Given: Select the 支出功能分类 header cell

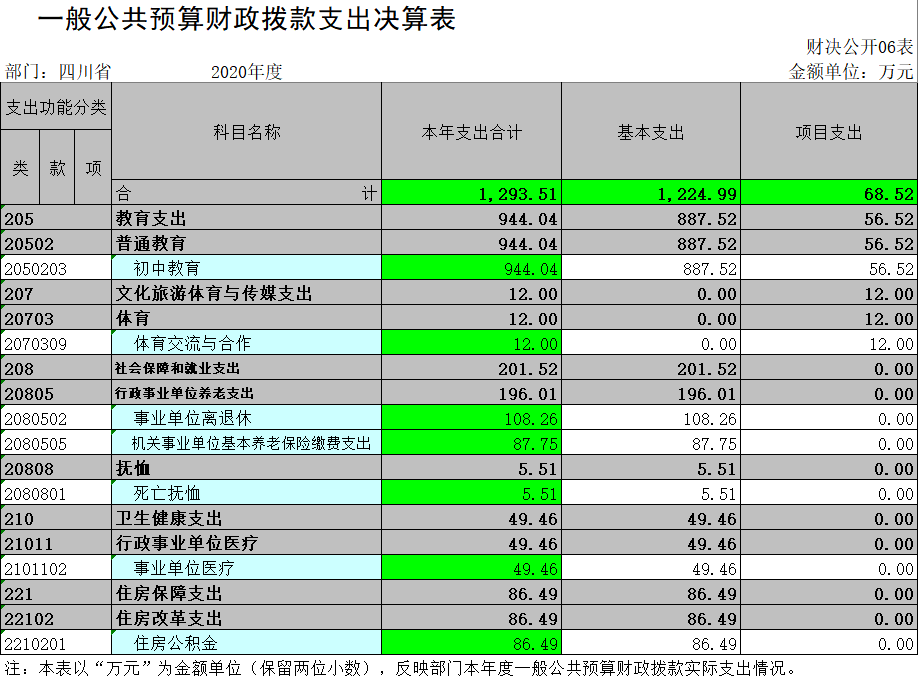Looking at the screenshot, I should [x=56, y=108].
